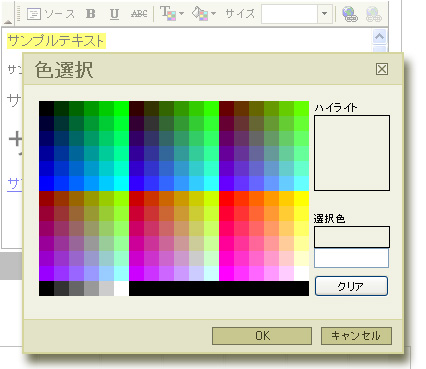This screenshot has width=426, height=369.
Task: Pick the pure red color swatch
Action: coord(226,199)
